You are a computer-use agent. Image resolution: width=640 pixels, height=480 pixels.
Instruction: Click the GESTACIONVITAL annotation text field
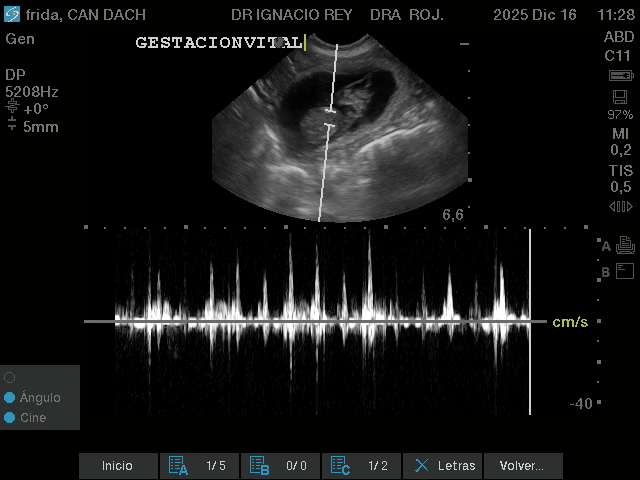pos(220,42)
